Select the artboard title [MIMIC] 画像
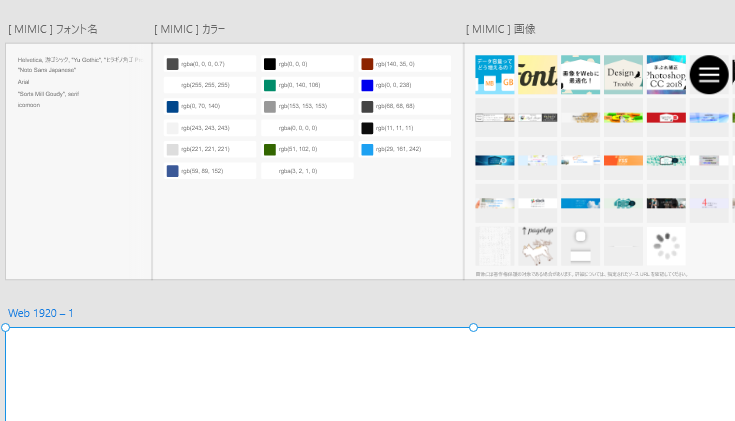 [501, 29]
